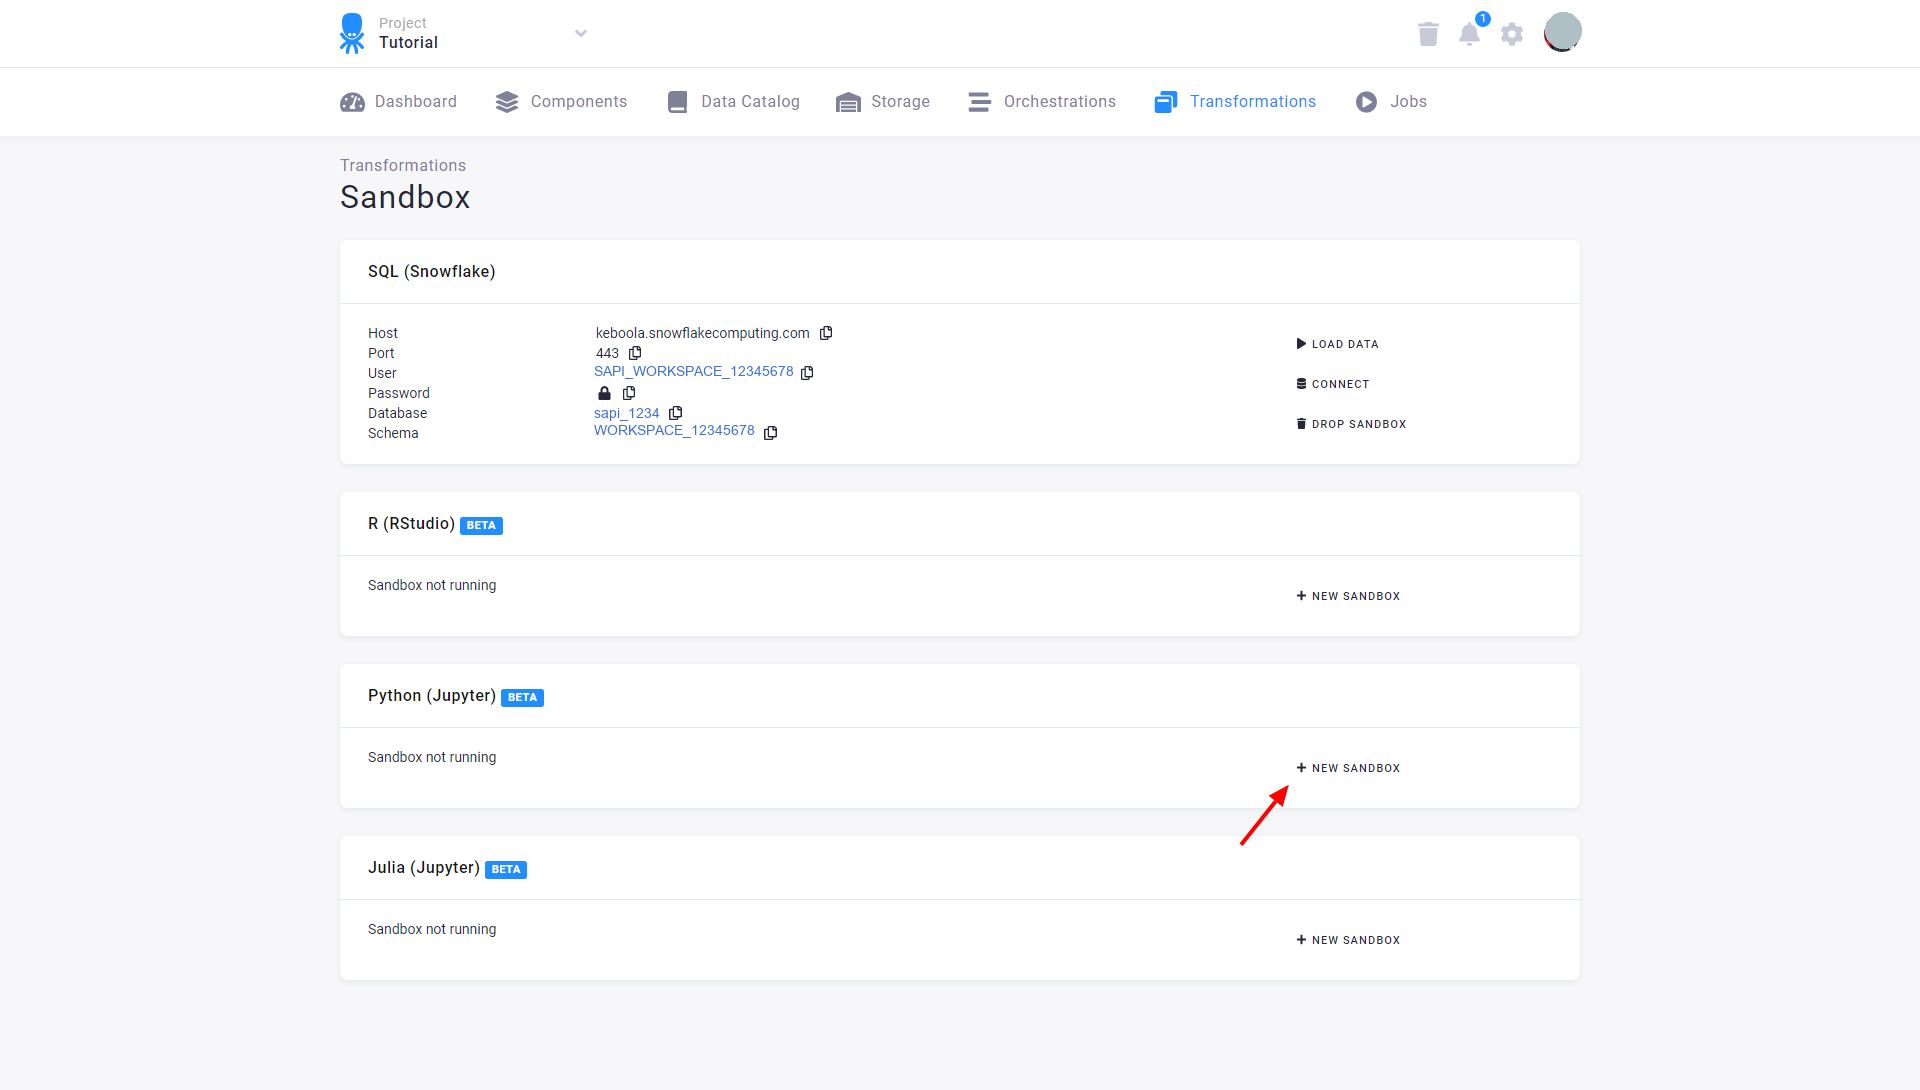Image resolution: width=1920 pixels, height=1090 pixels.
Task: Open the Components tab
Action: [x=561, y=102]
